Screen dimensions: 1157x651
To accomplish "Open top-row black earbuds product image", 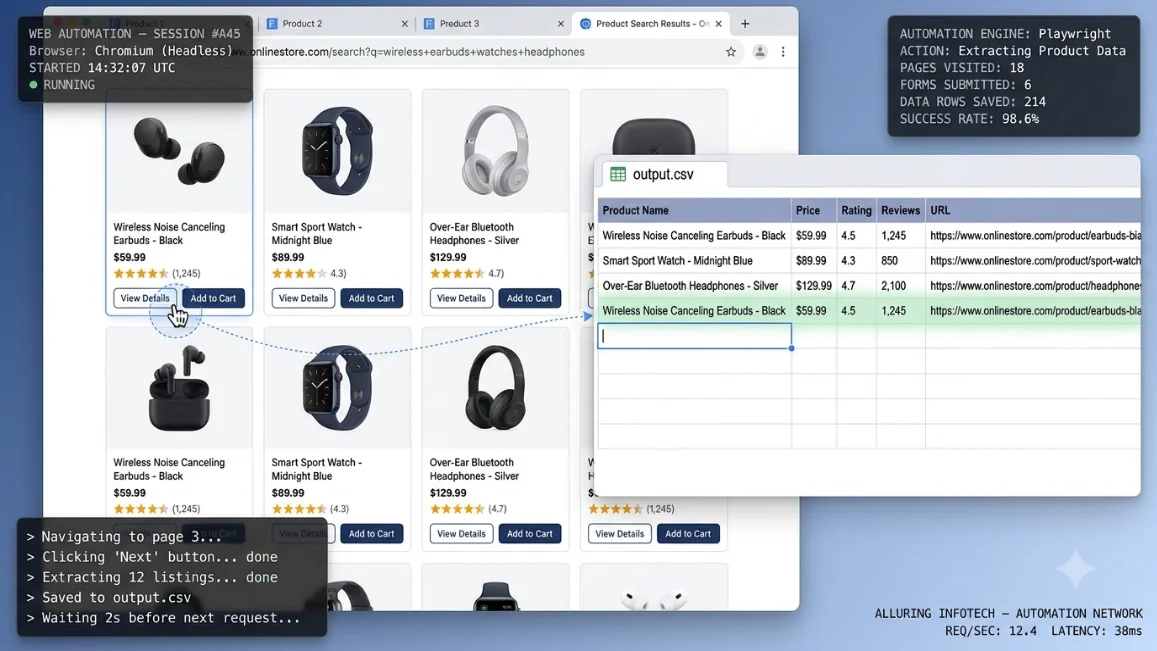I will tap(179, 152).
